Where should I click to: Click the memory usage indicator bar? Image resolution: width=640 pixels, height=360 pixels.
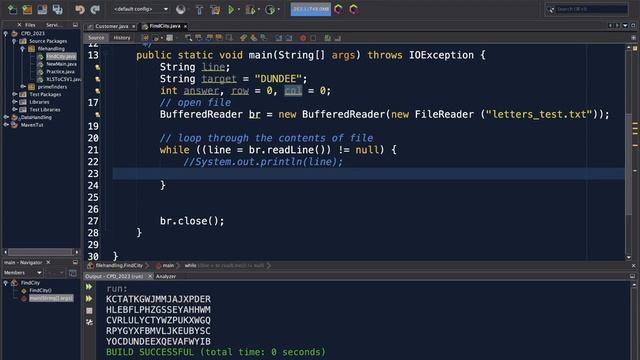(x=311, y=9)
